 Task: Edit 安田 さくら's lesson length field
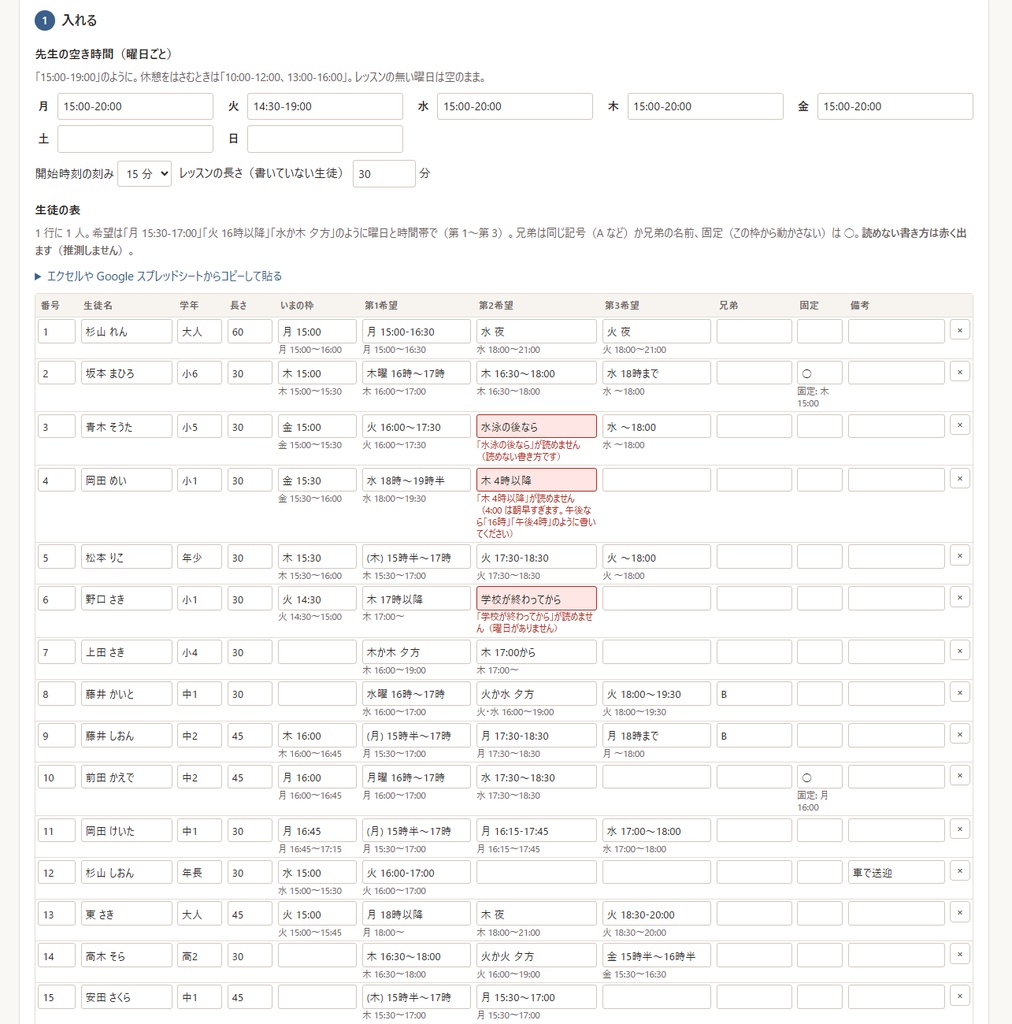coord(249,997)
